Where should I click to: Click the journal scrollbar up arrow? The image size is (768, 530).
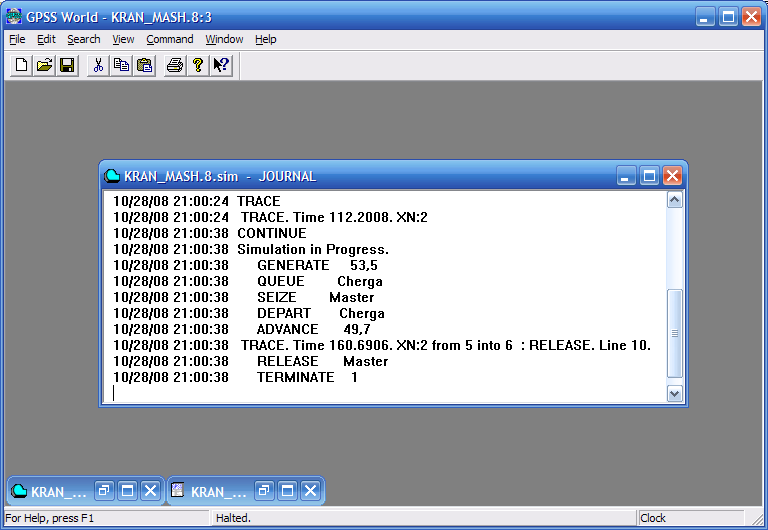674,199
